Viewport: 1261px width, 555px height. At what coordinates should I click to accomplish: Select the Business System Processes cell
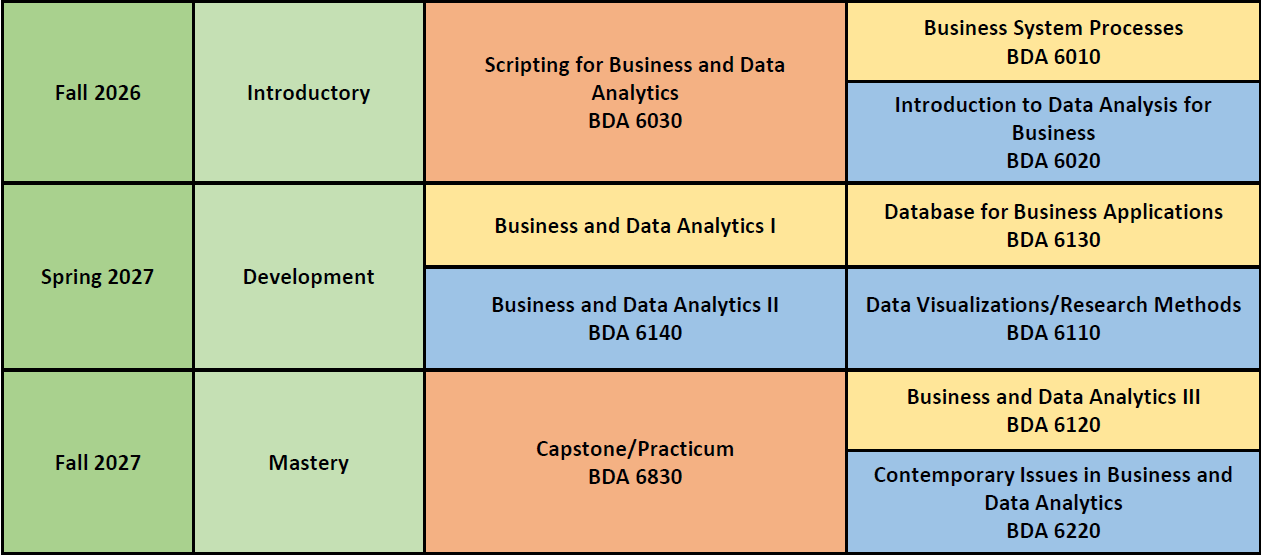click(x=1053, y=42)
